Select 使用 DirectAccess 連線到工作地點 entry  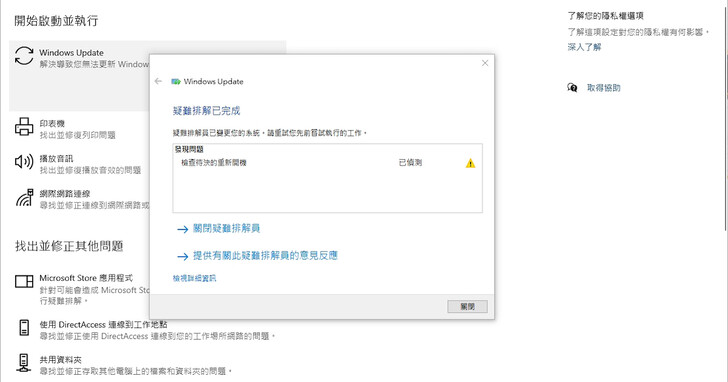click(103, 324)
